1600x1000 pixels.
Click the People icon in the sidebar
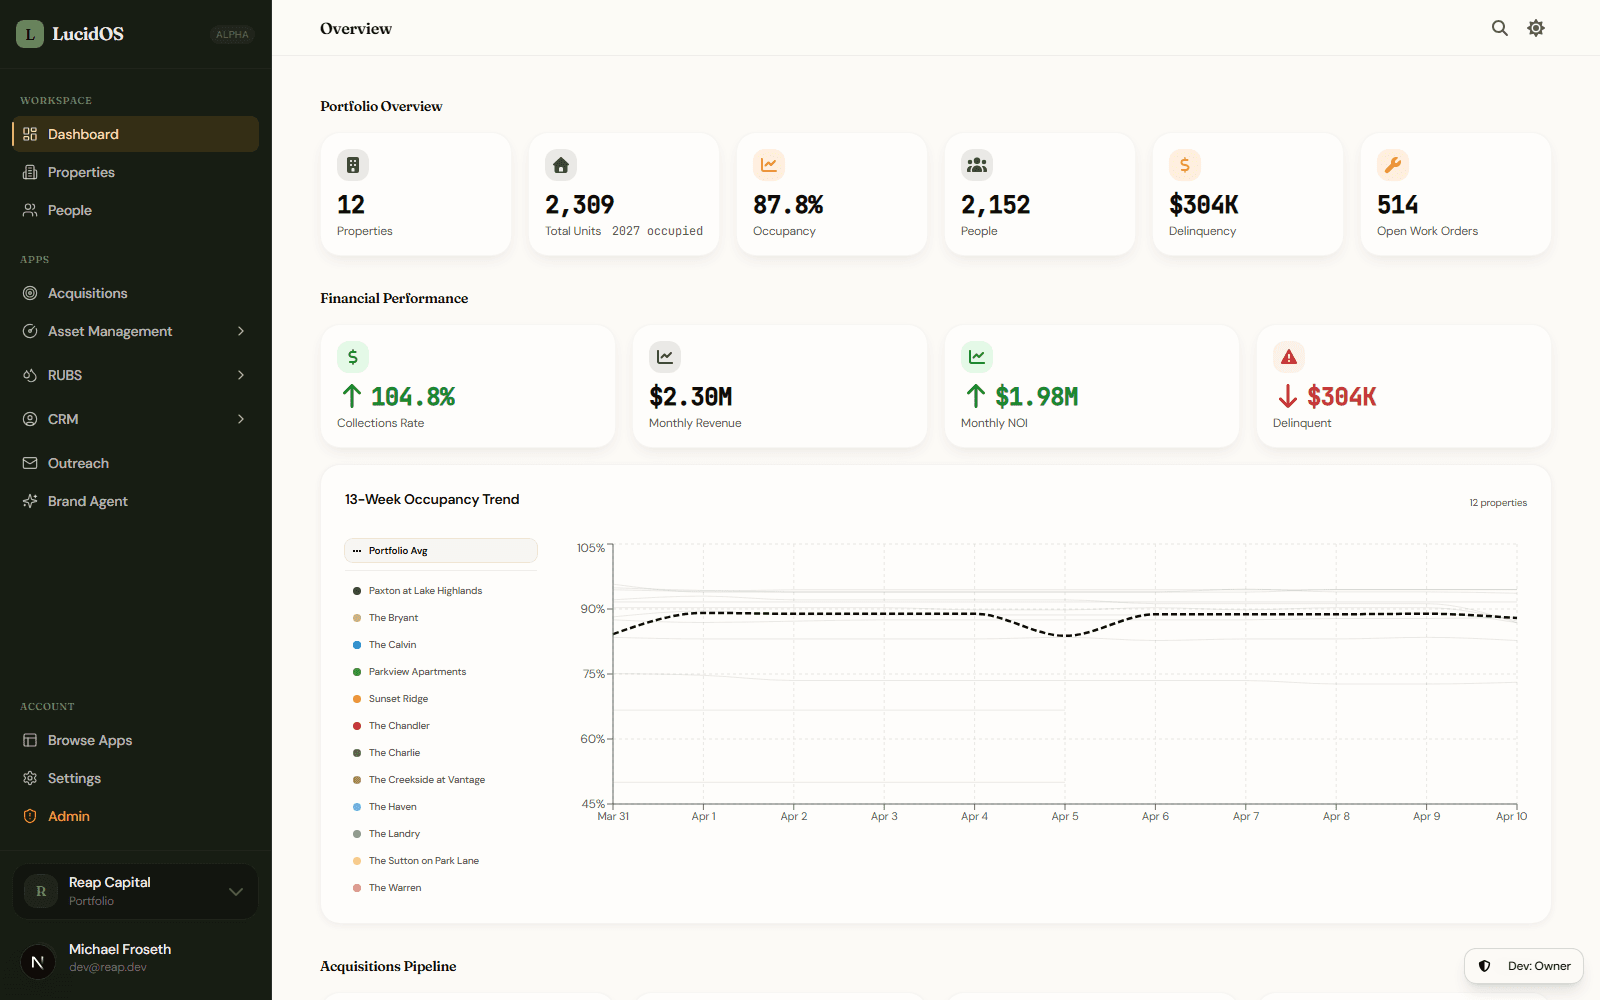[x=30, y=210]
